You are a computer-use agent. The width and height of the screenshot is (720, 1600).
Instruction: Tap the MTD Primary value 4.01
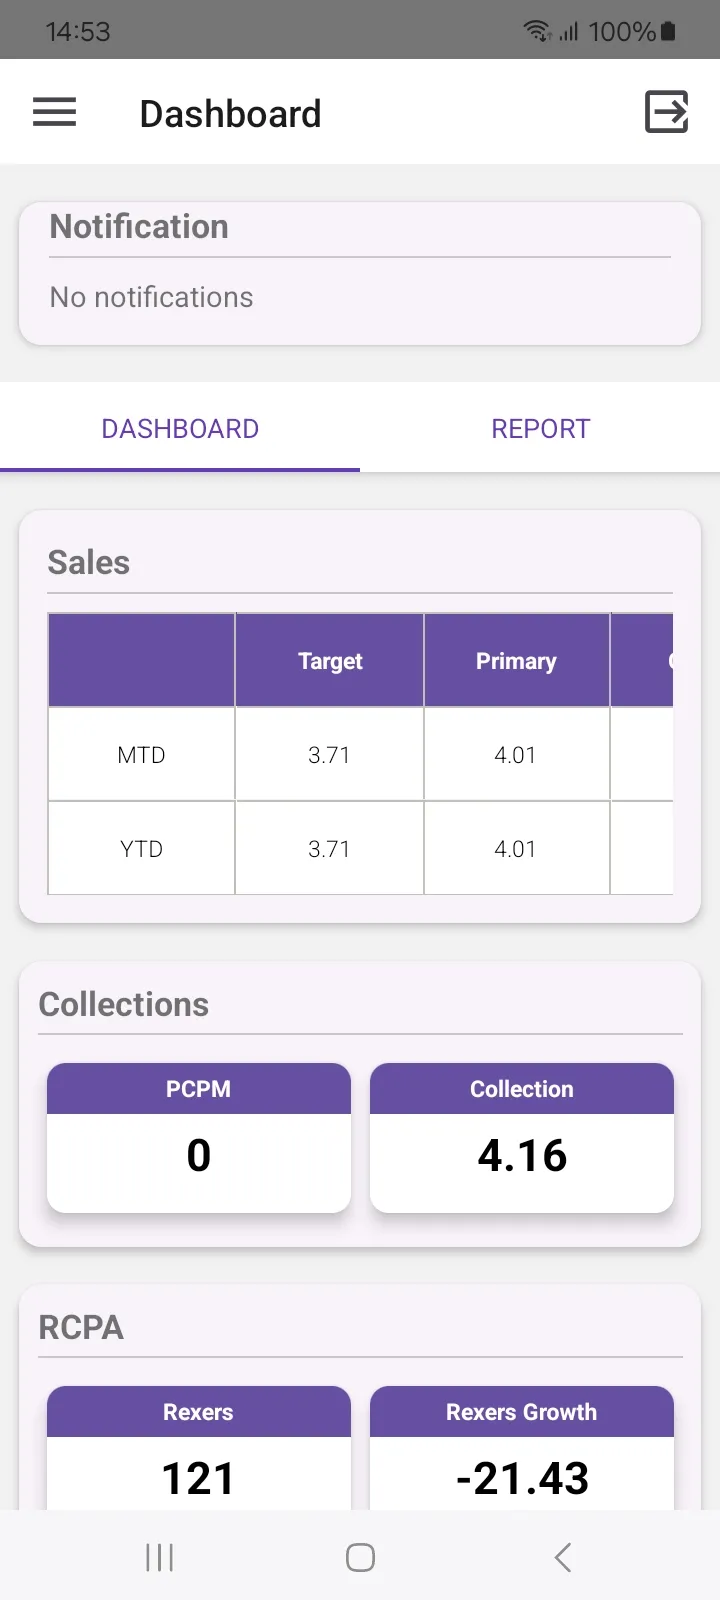[x=516, y=755]
